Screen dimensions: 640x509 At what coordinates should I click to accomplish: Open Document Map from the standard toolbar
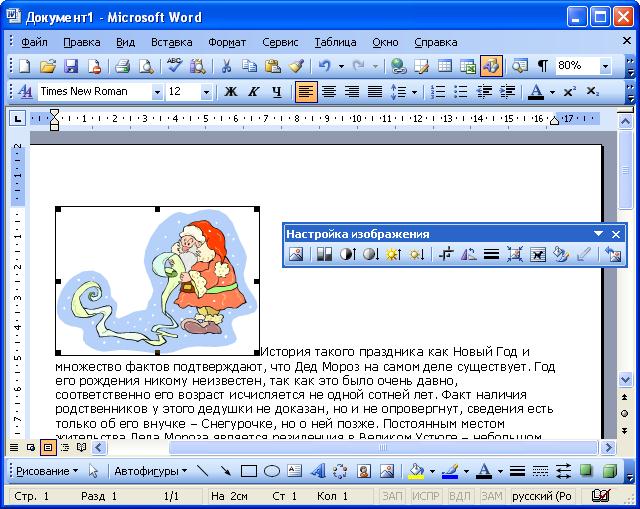click(x=520, y=66)
